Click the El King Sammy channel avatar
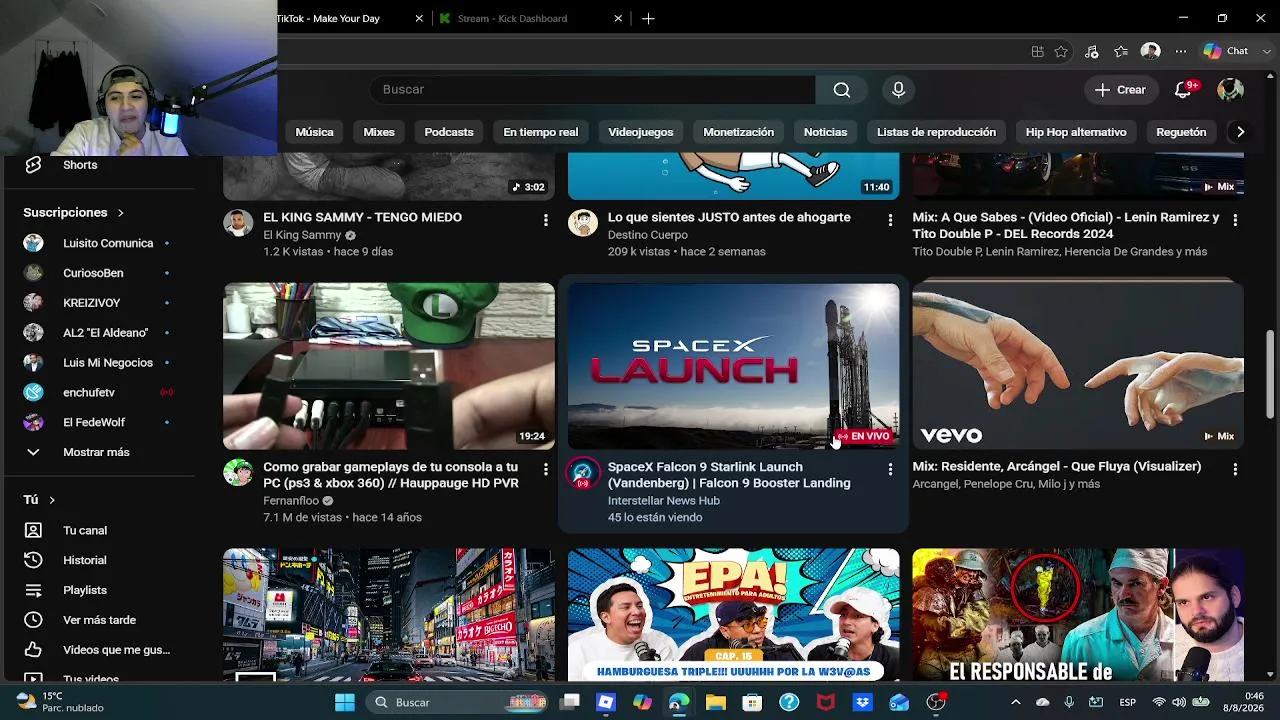This screenshot has width=1280, height=720. pyautogui.click(x=238, y=223)
